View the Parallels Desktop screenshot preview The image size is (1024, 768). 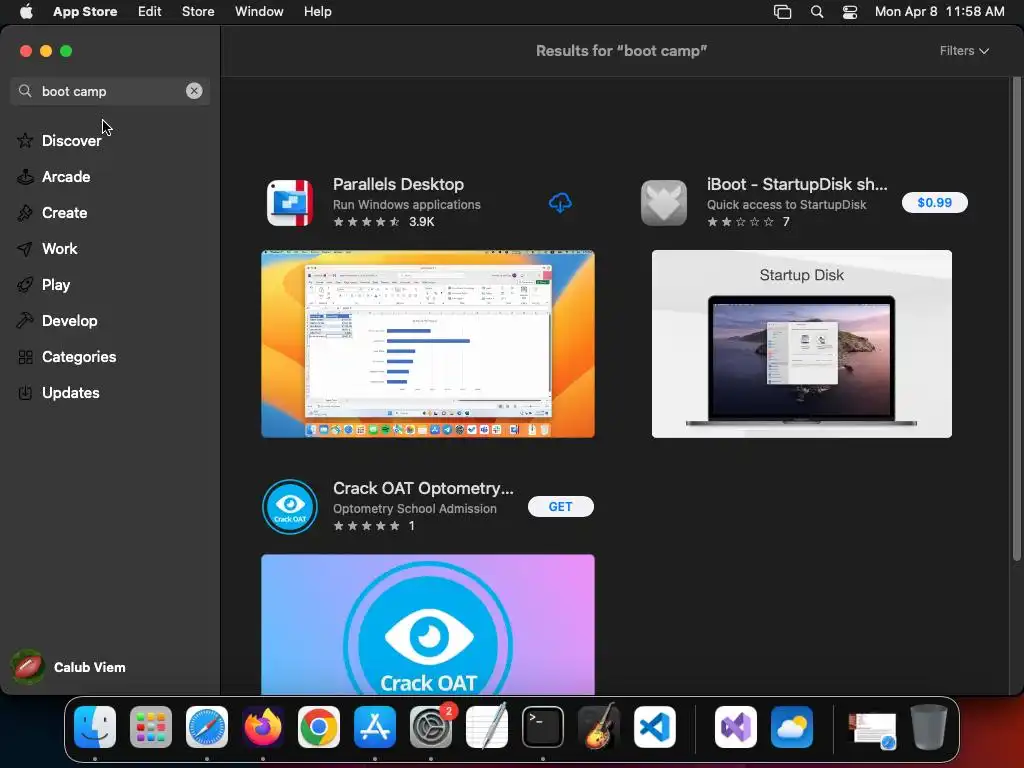point(428,344)
